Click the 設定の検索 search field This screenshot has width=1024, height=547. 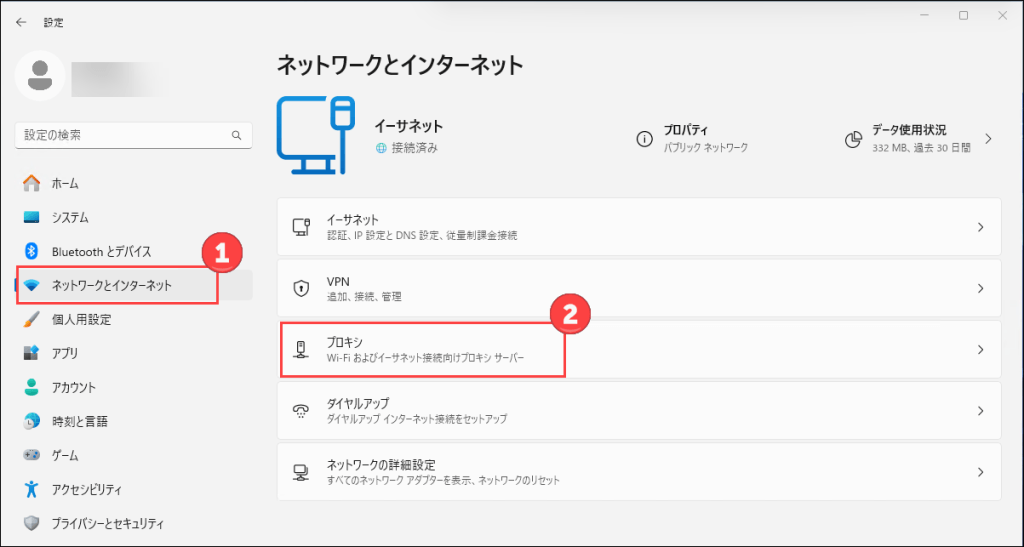pyautogui.click(x=133, y=135)
